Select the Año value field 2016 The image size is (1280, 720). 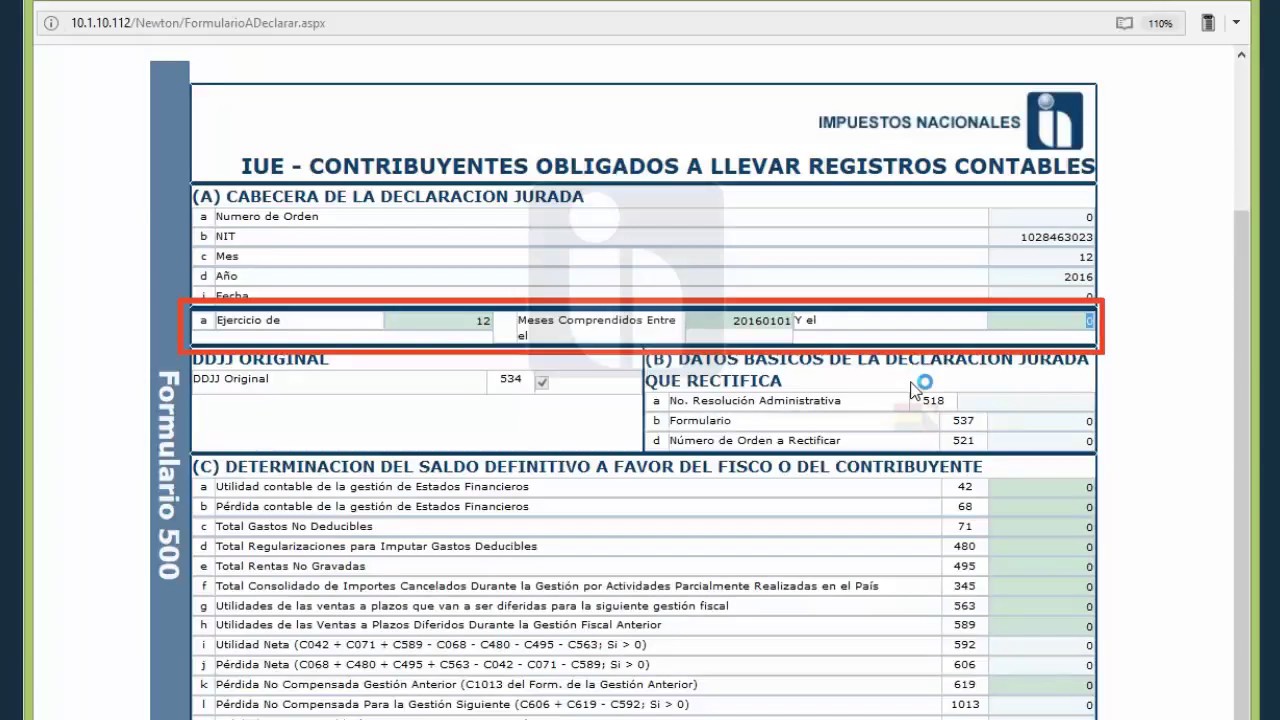pyautogui.click(x=1041, y=277)
